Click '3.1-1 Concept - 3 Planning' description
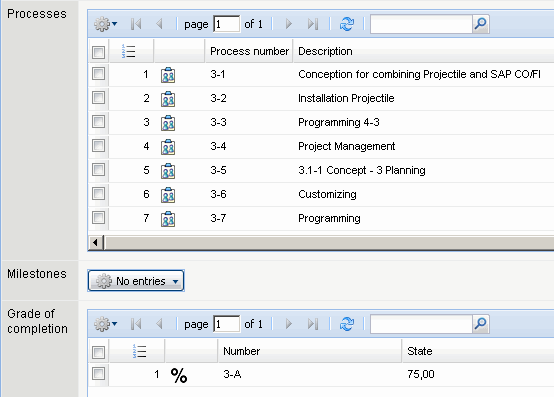 click(x=362, y=170)
